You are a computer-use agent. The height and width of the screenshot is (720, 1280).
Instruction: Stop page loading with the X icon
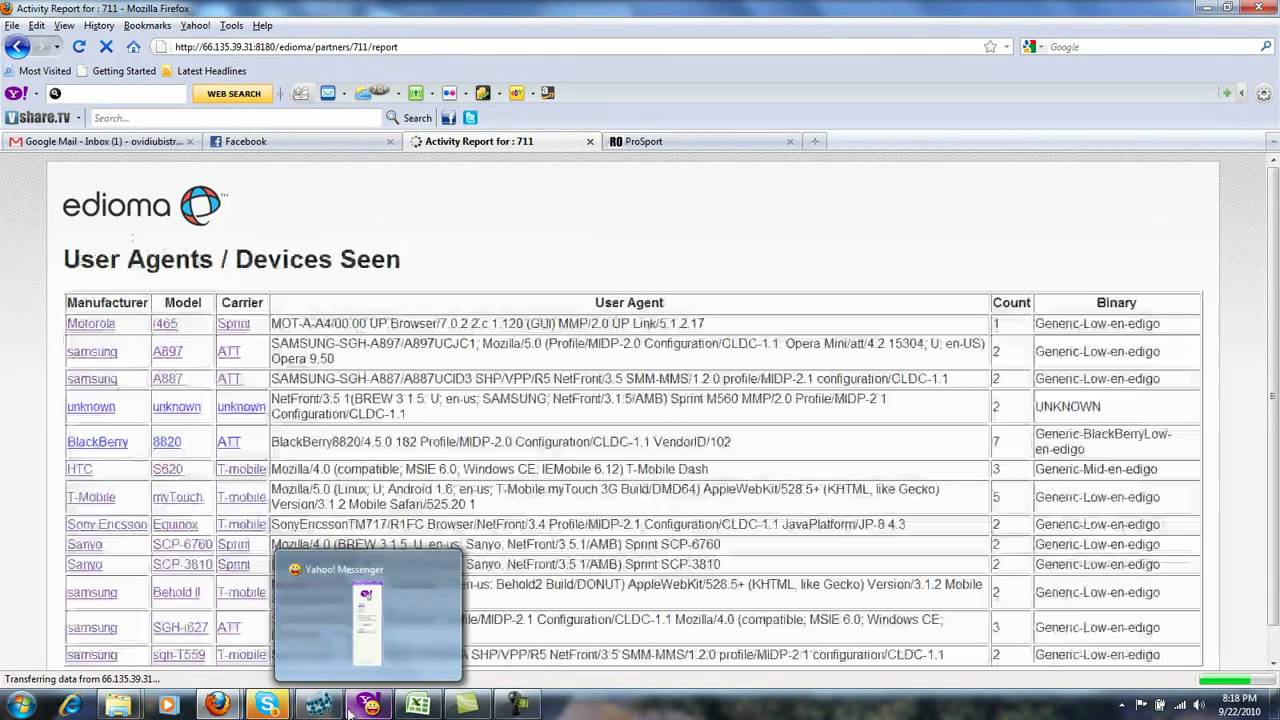[106, 47]
